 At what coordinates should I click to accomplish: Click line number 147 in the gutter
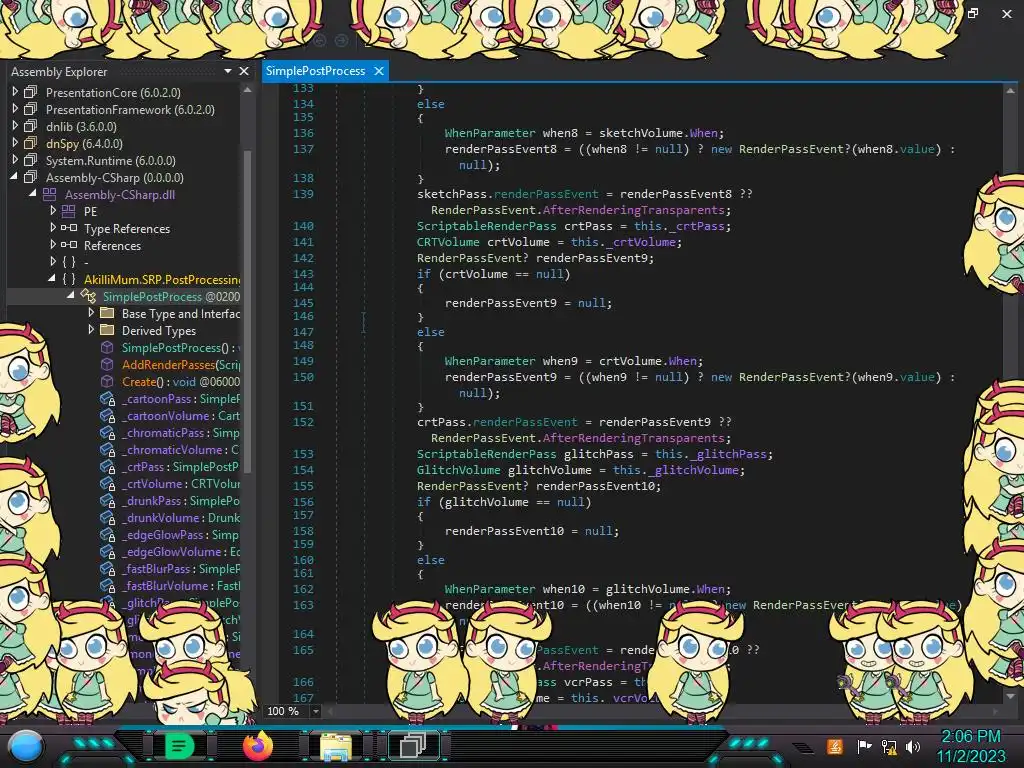pyautogui.click(x=303, y=332)
